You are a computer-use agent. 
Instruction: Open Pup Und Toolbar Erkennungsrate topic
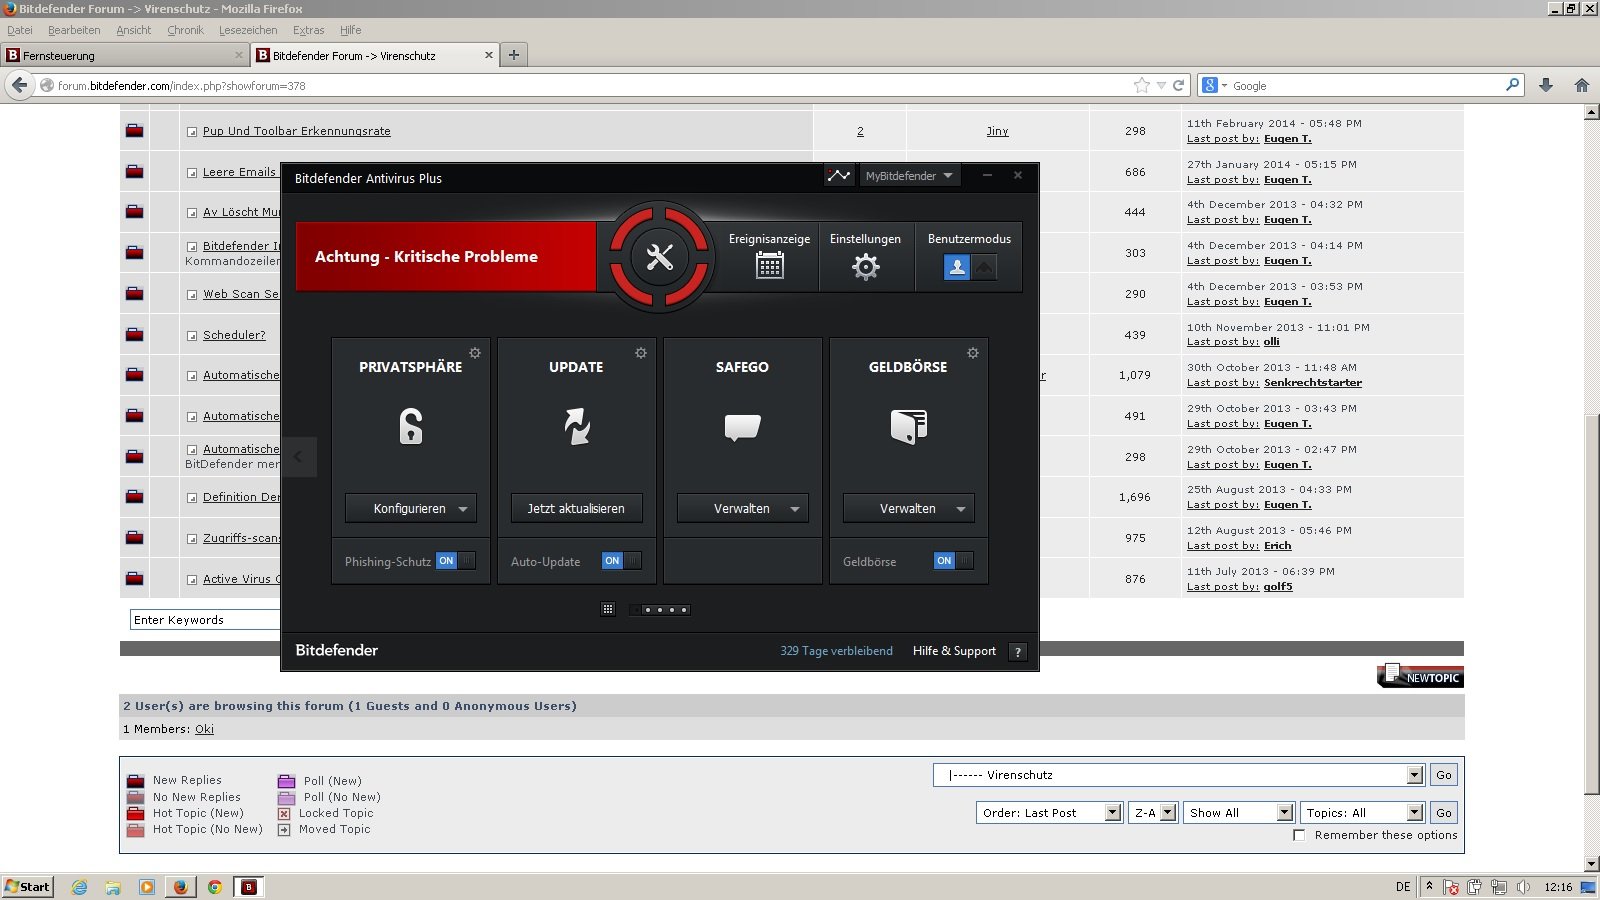click(297, 131)
